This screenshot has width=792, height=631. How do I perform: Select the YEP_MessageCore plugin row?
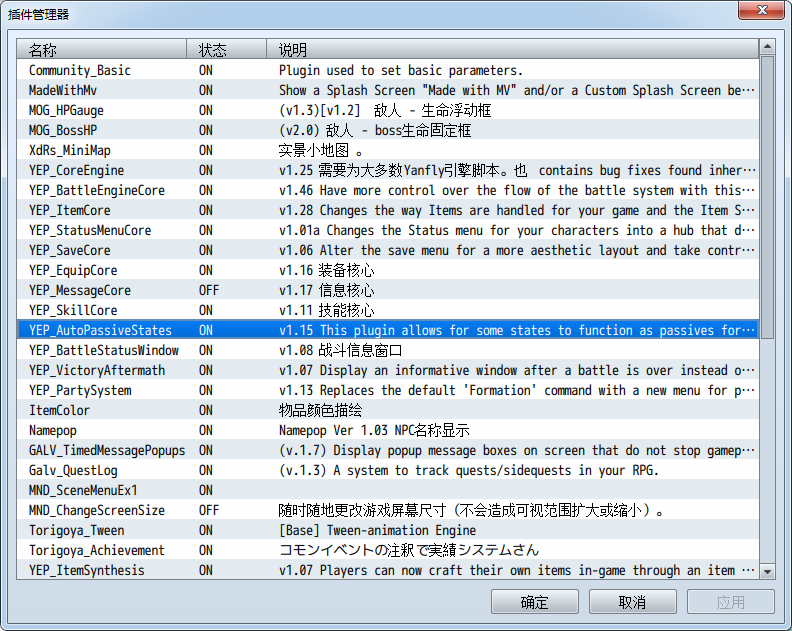point(387,290)
